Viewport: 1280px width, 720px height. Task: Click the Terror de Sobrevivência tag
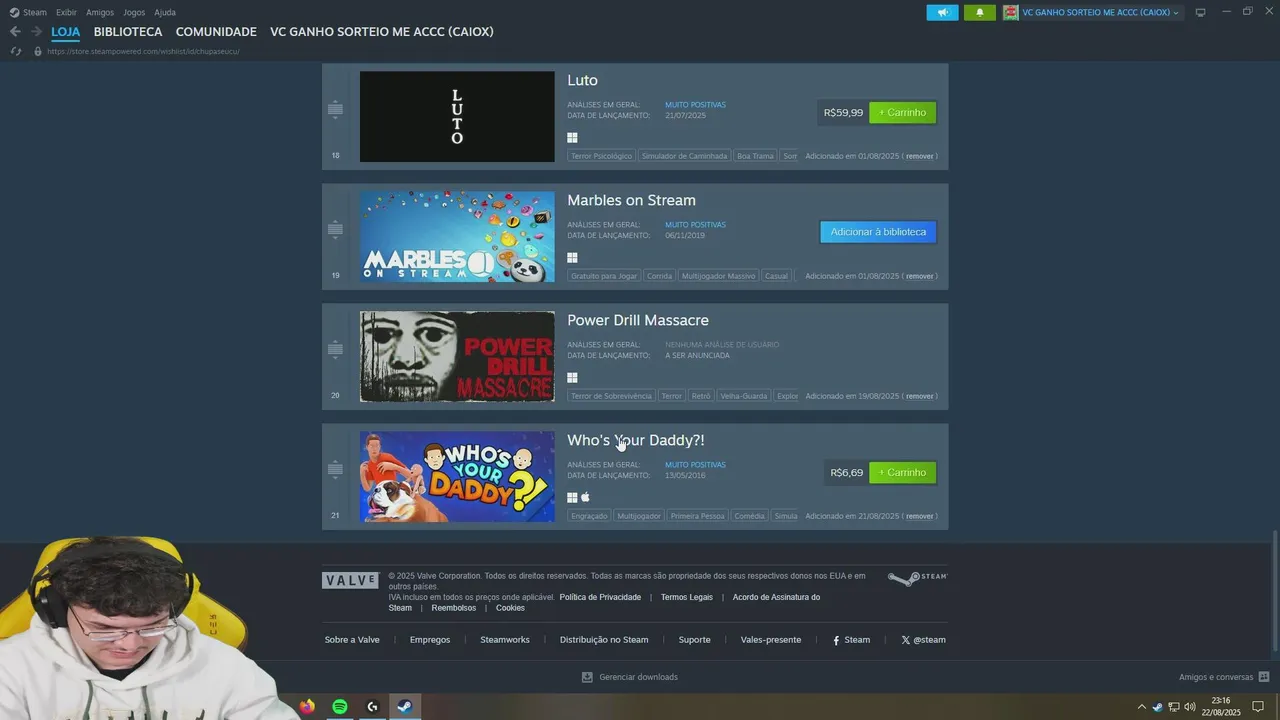click(x=611, y=396)
